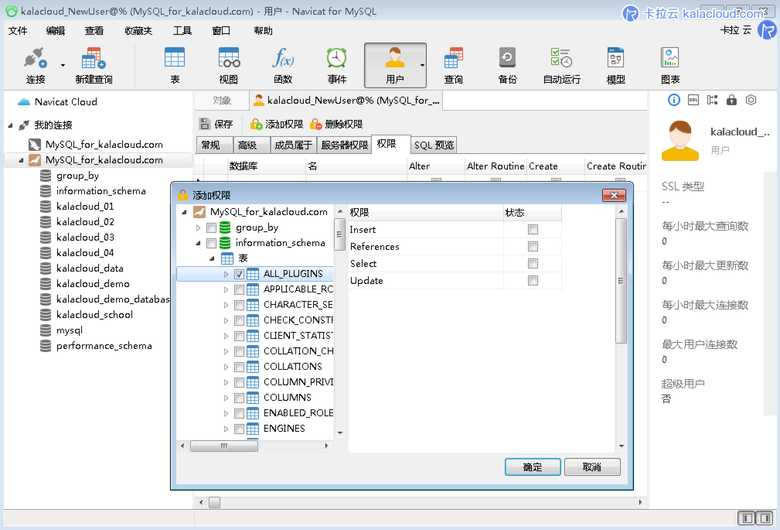Open the Connection (连接) toolbar icon
The width and height of the screenshot is (780, 530).
(x=36, y=65)
